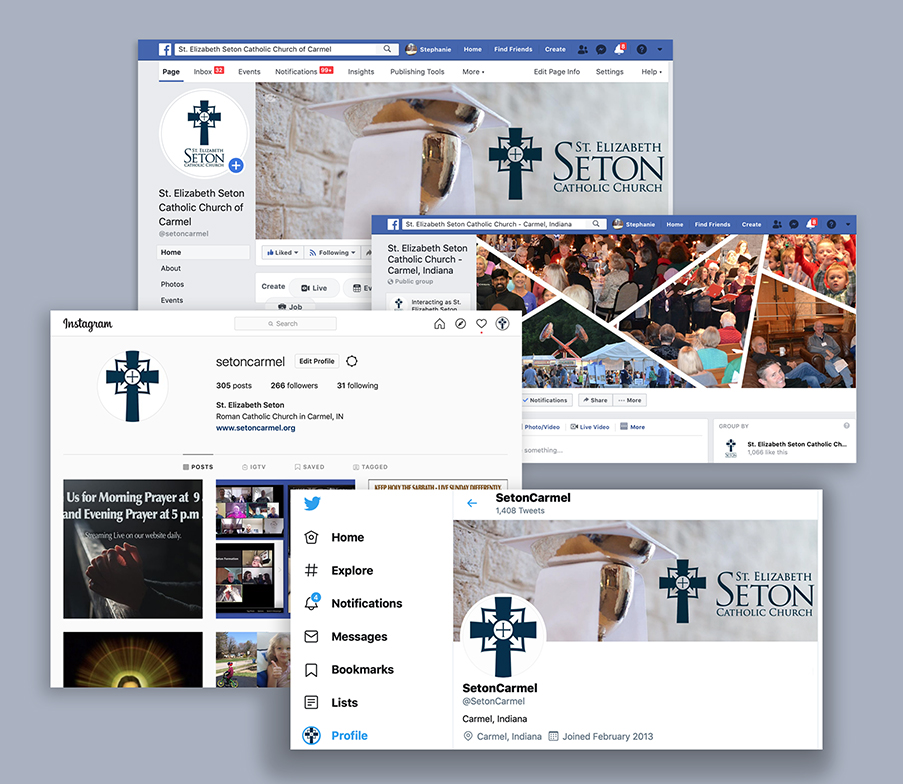Click the Twitter bird logo
Image resolution: width=903 pixels, height=784 pixels.
click(312, 503)
